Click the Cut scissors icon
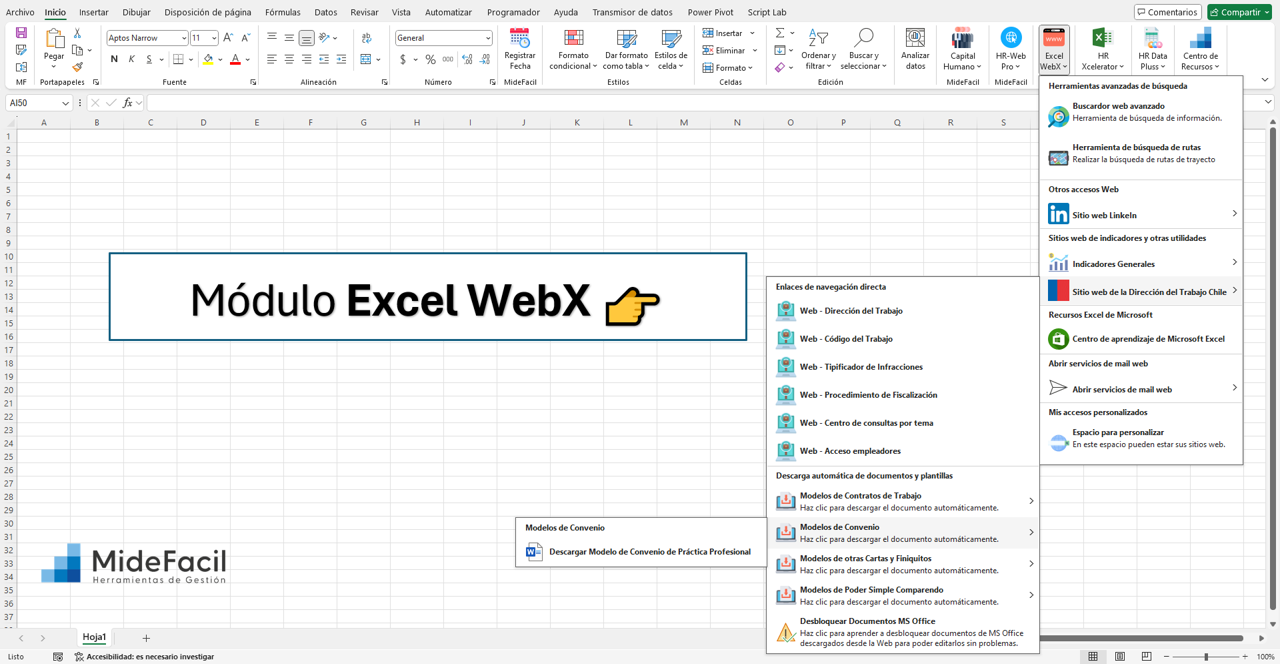Image resolution: width=1280 pixels, height=664 pixels. (77, 33)
